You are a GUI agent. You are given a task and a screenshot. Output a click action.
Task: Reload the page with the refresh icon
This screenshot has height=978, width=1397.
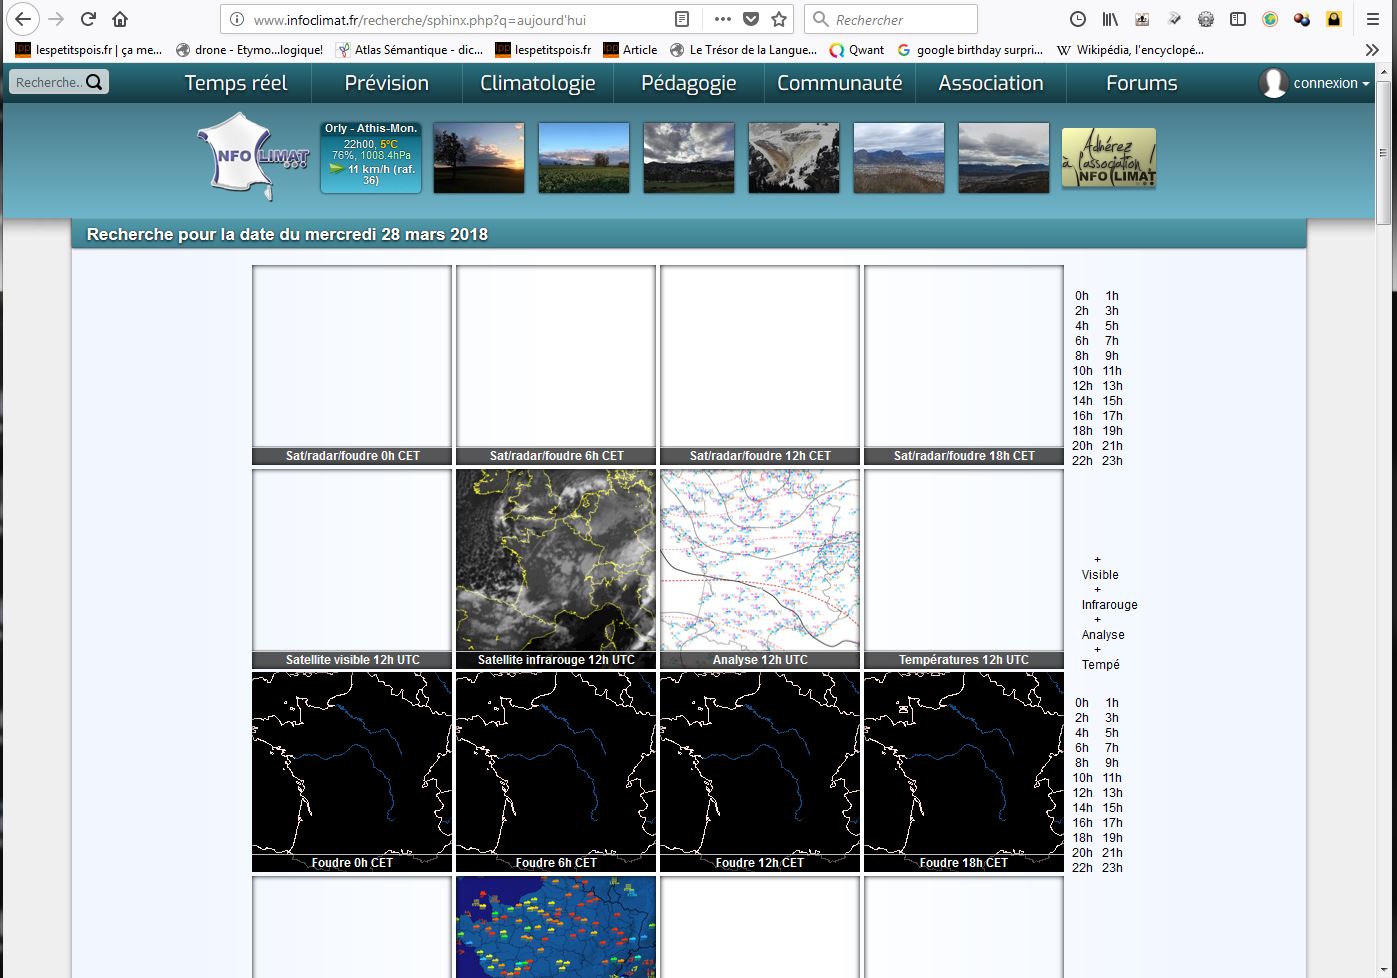tap(88, 19)
